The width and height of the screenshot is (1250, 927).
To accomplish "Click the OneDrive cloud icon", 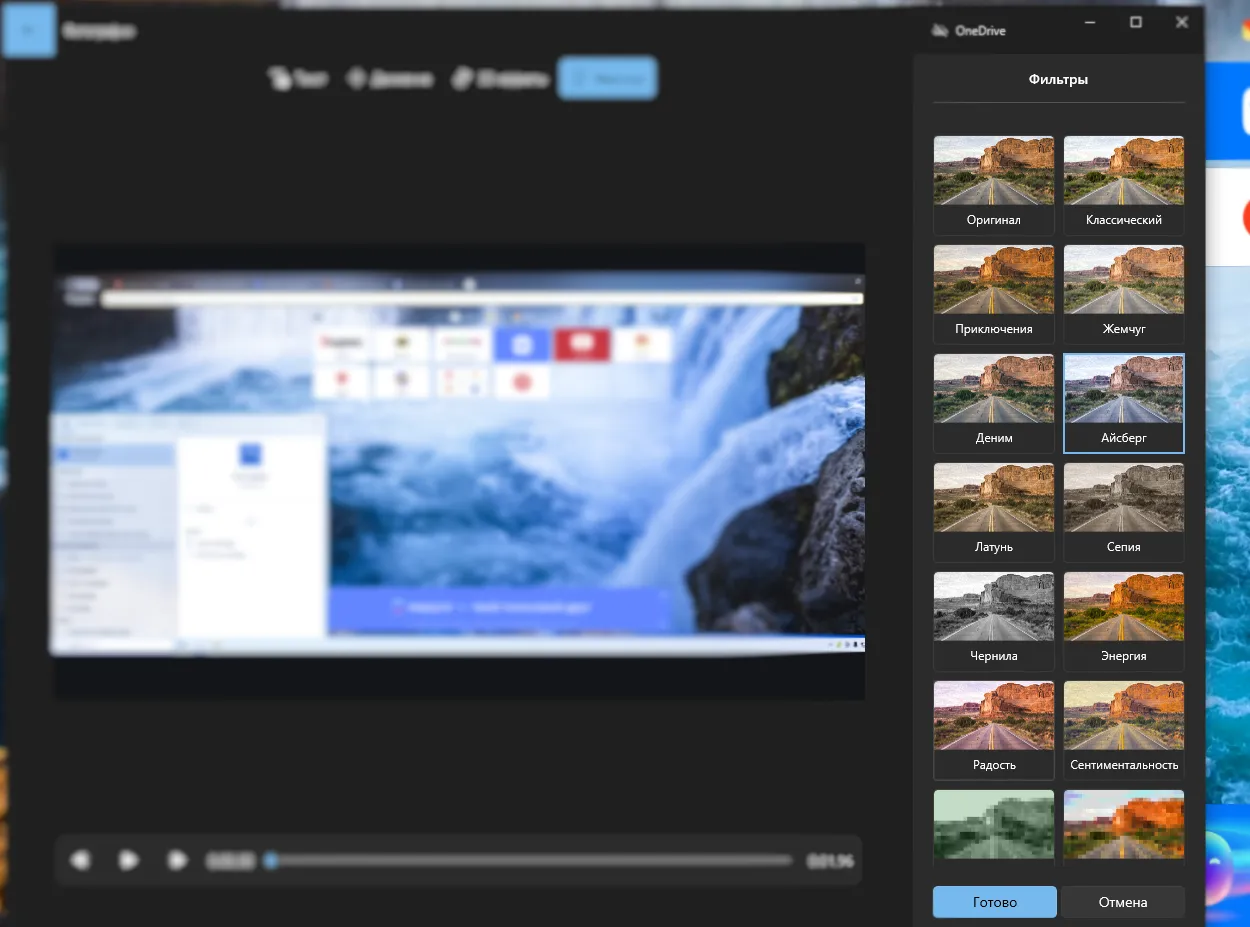I will 939,31.
